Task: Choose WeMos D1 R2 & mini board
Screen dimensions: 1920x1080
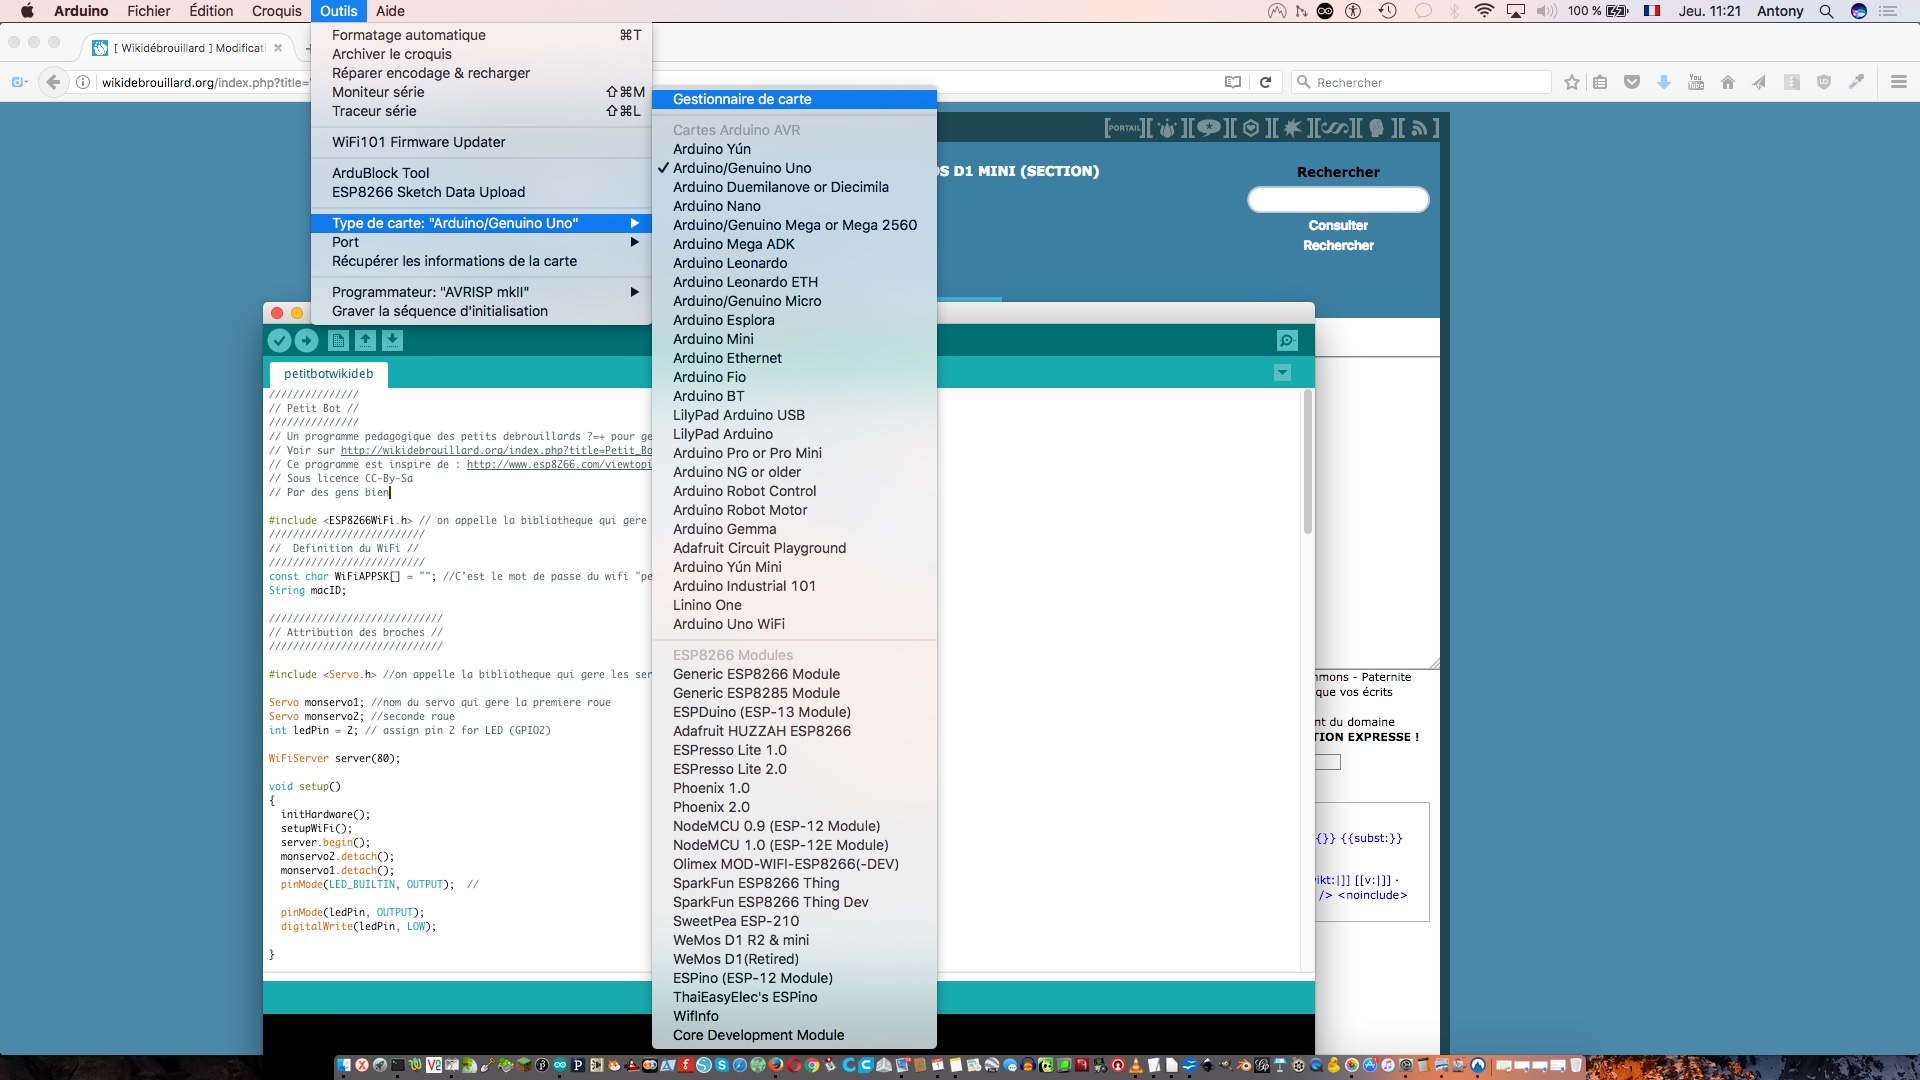Action: tap(740, 940)
